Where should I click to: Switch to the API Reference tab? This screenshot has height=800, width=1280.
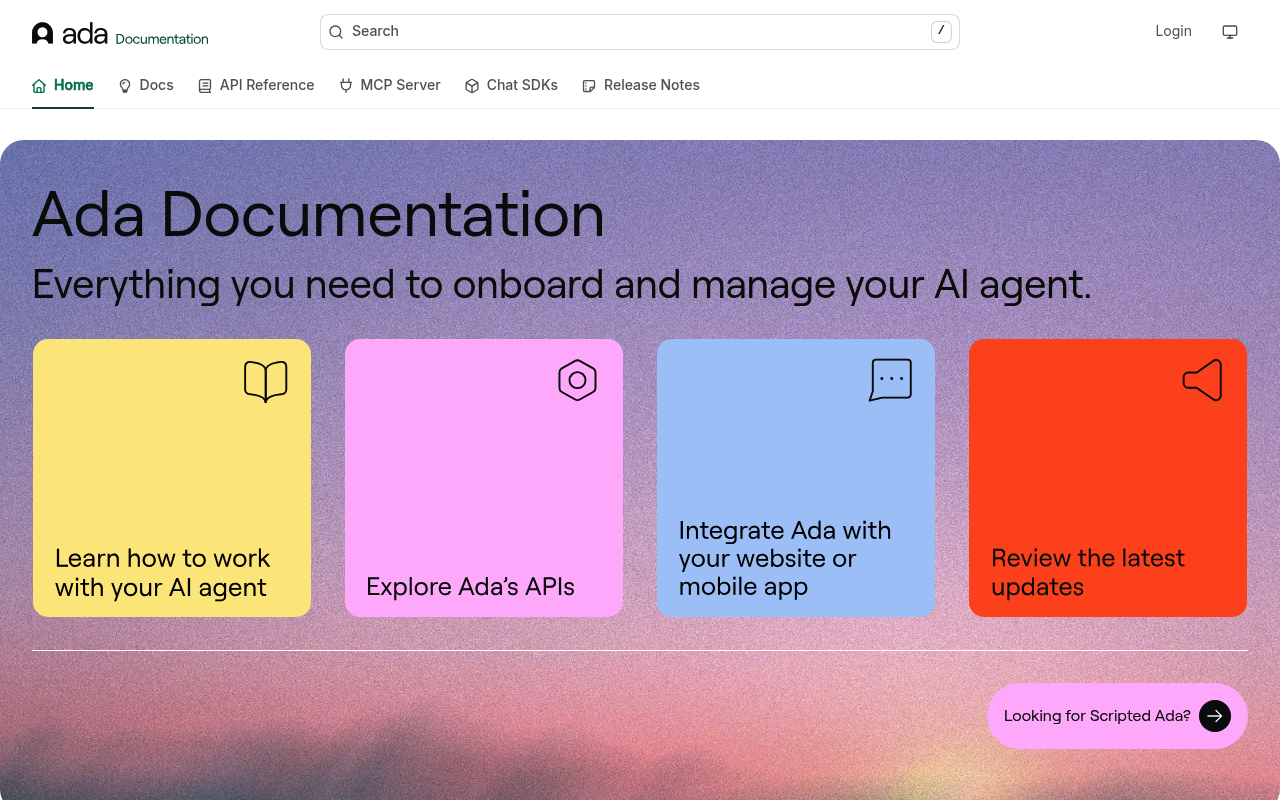point(256,86)
